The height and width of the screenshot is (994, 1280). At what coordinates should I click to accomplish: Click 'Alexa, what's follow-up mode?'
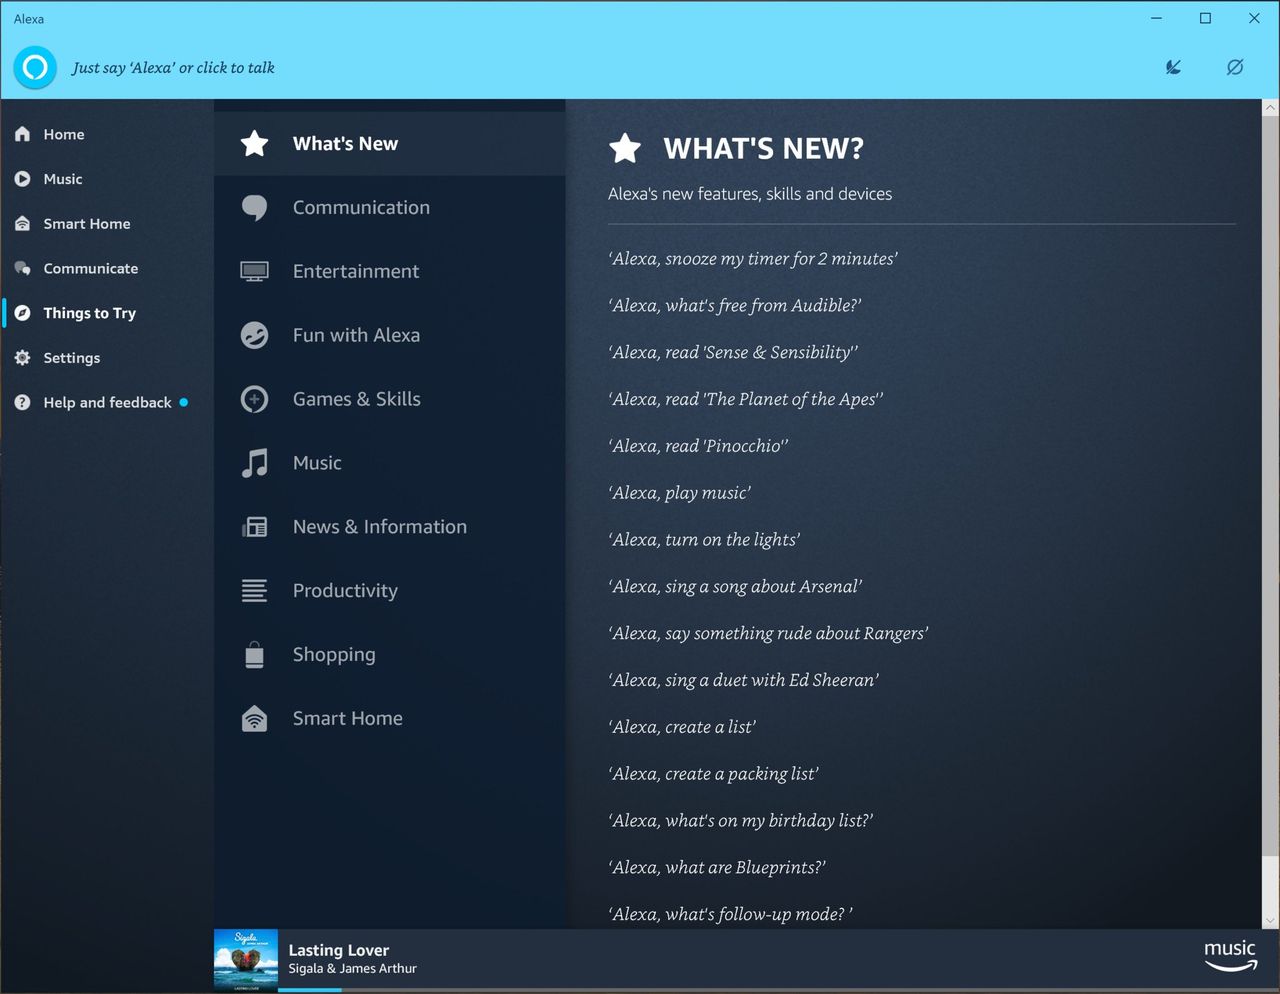(730, 914)
